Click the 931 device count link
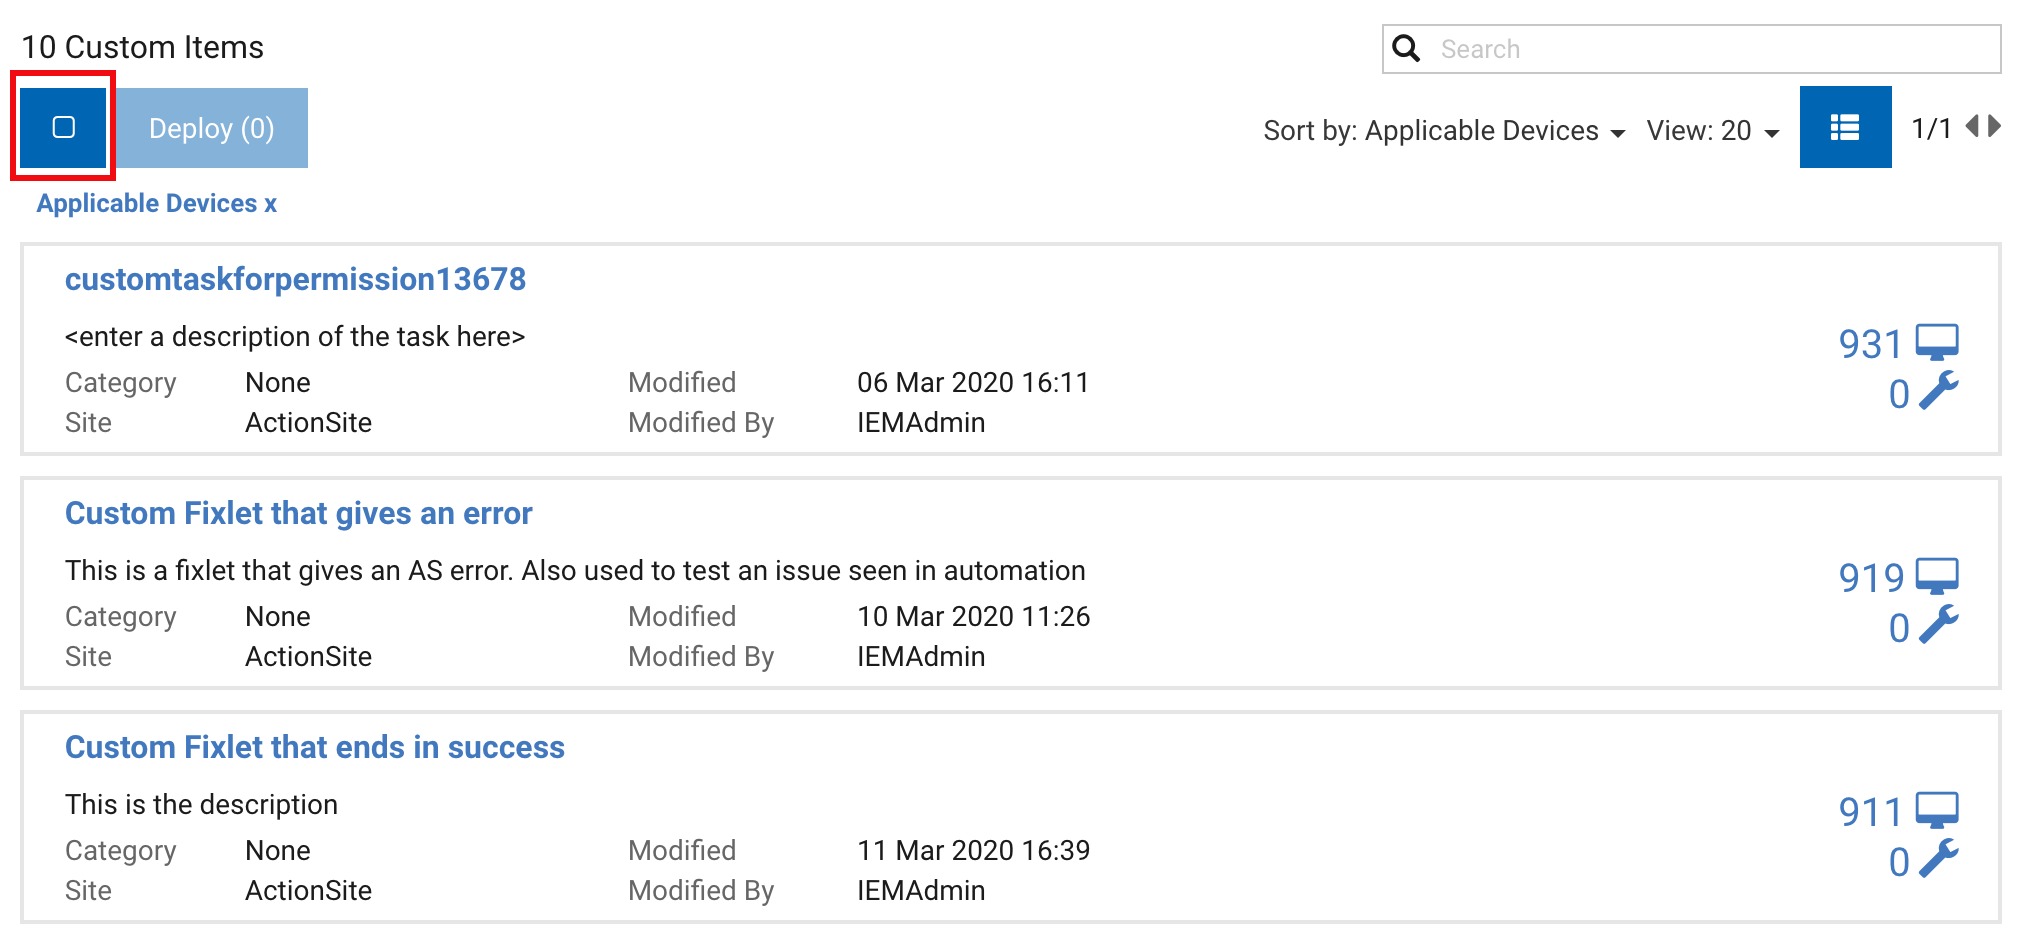The height and width of the screenshot is (932, 2032). [1870, 344]
